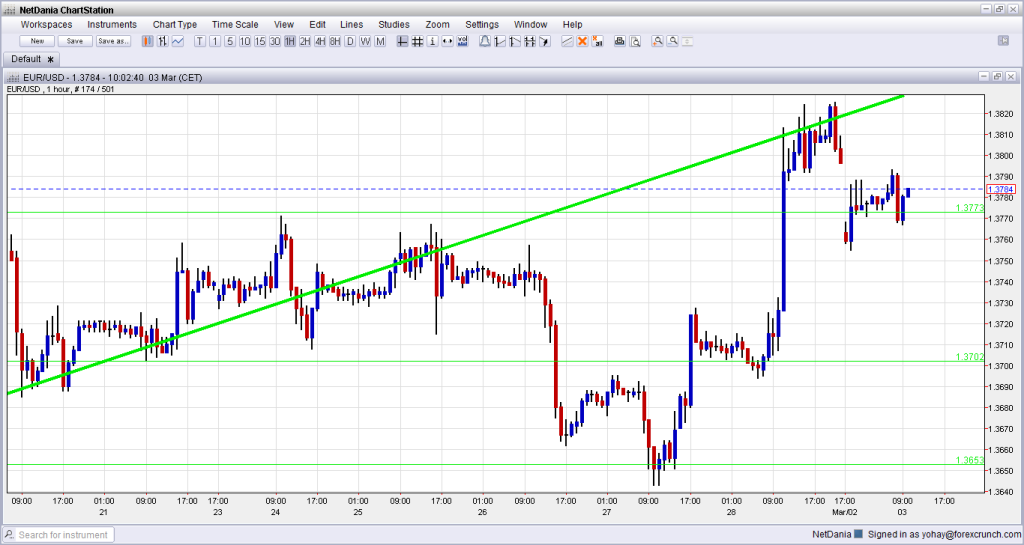Image resolution: width=1024 pixels, height=545 pixels.
Task: Click the drawing icon right of bell
Action: pos(500,41)
